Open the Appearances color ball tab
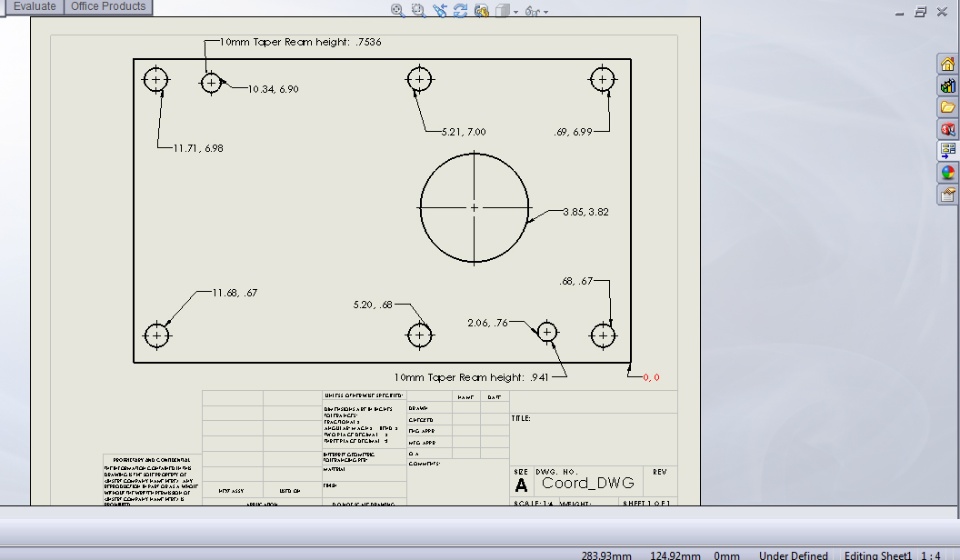Viewport: 960px width, 560px height. pos(947,173)
